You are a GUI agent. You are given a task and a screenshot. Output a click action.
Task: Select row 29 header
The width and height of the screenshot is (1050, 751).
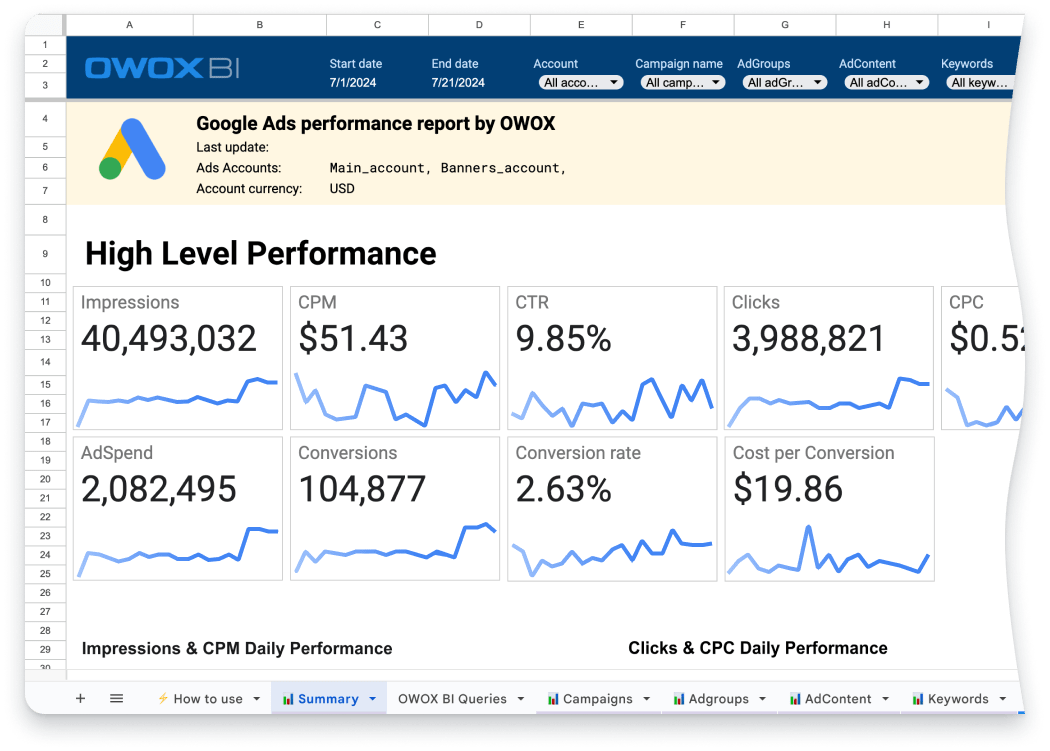[x=45, y=649]
